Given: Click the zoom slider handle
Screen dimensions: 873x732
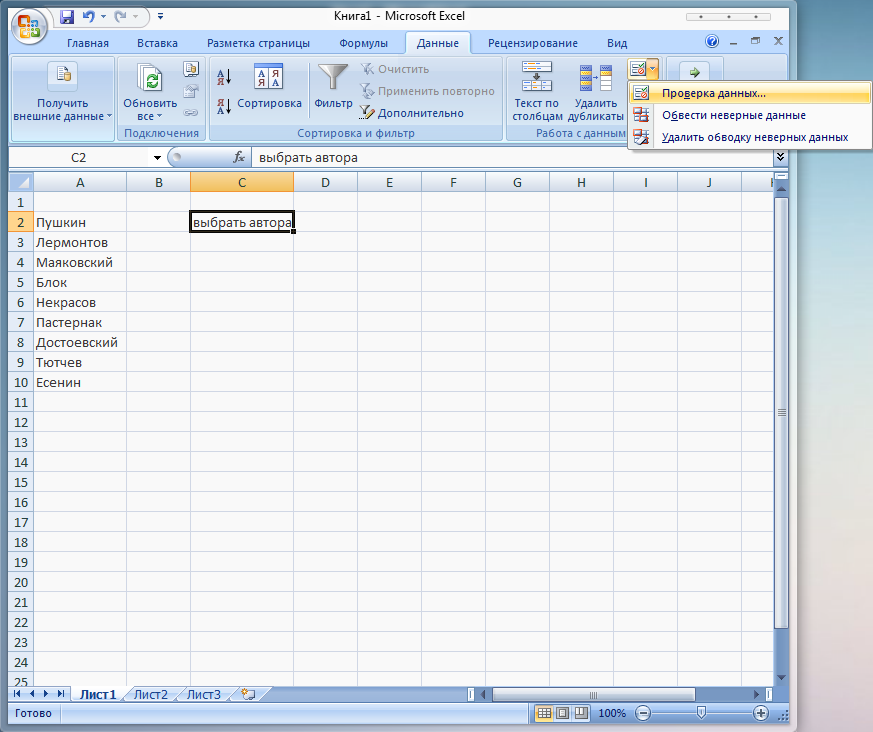Looking at the screenshot, I should [x=702, y=713].
